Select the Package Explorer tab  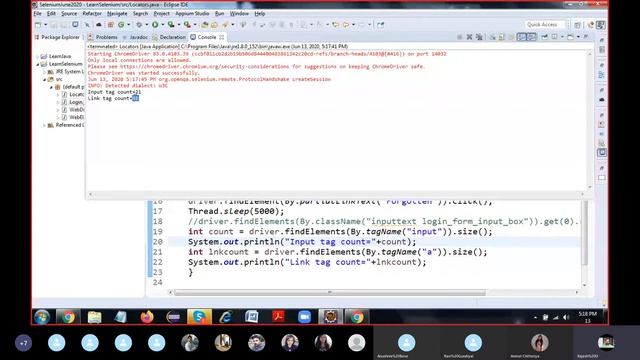tap(57, 37)
